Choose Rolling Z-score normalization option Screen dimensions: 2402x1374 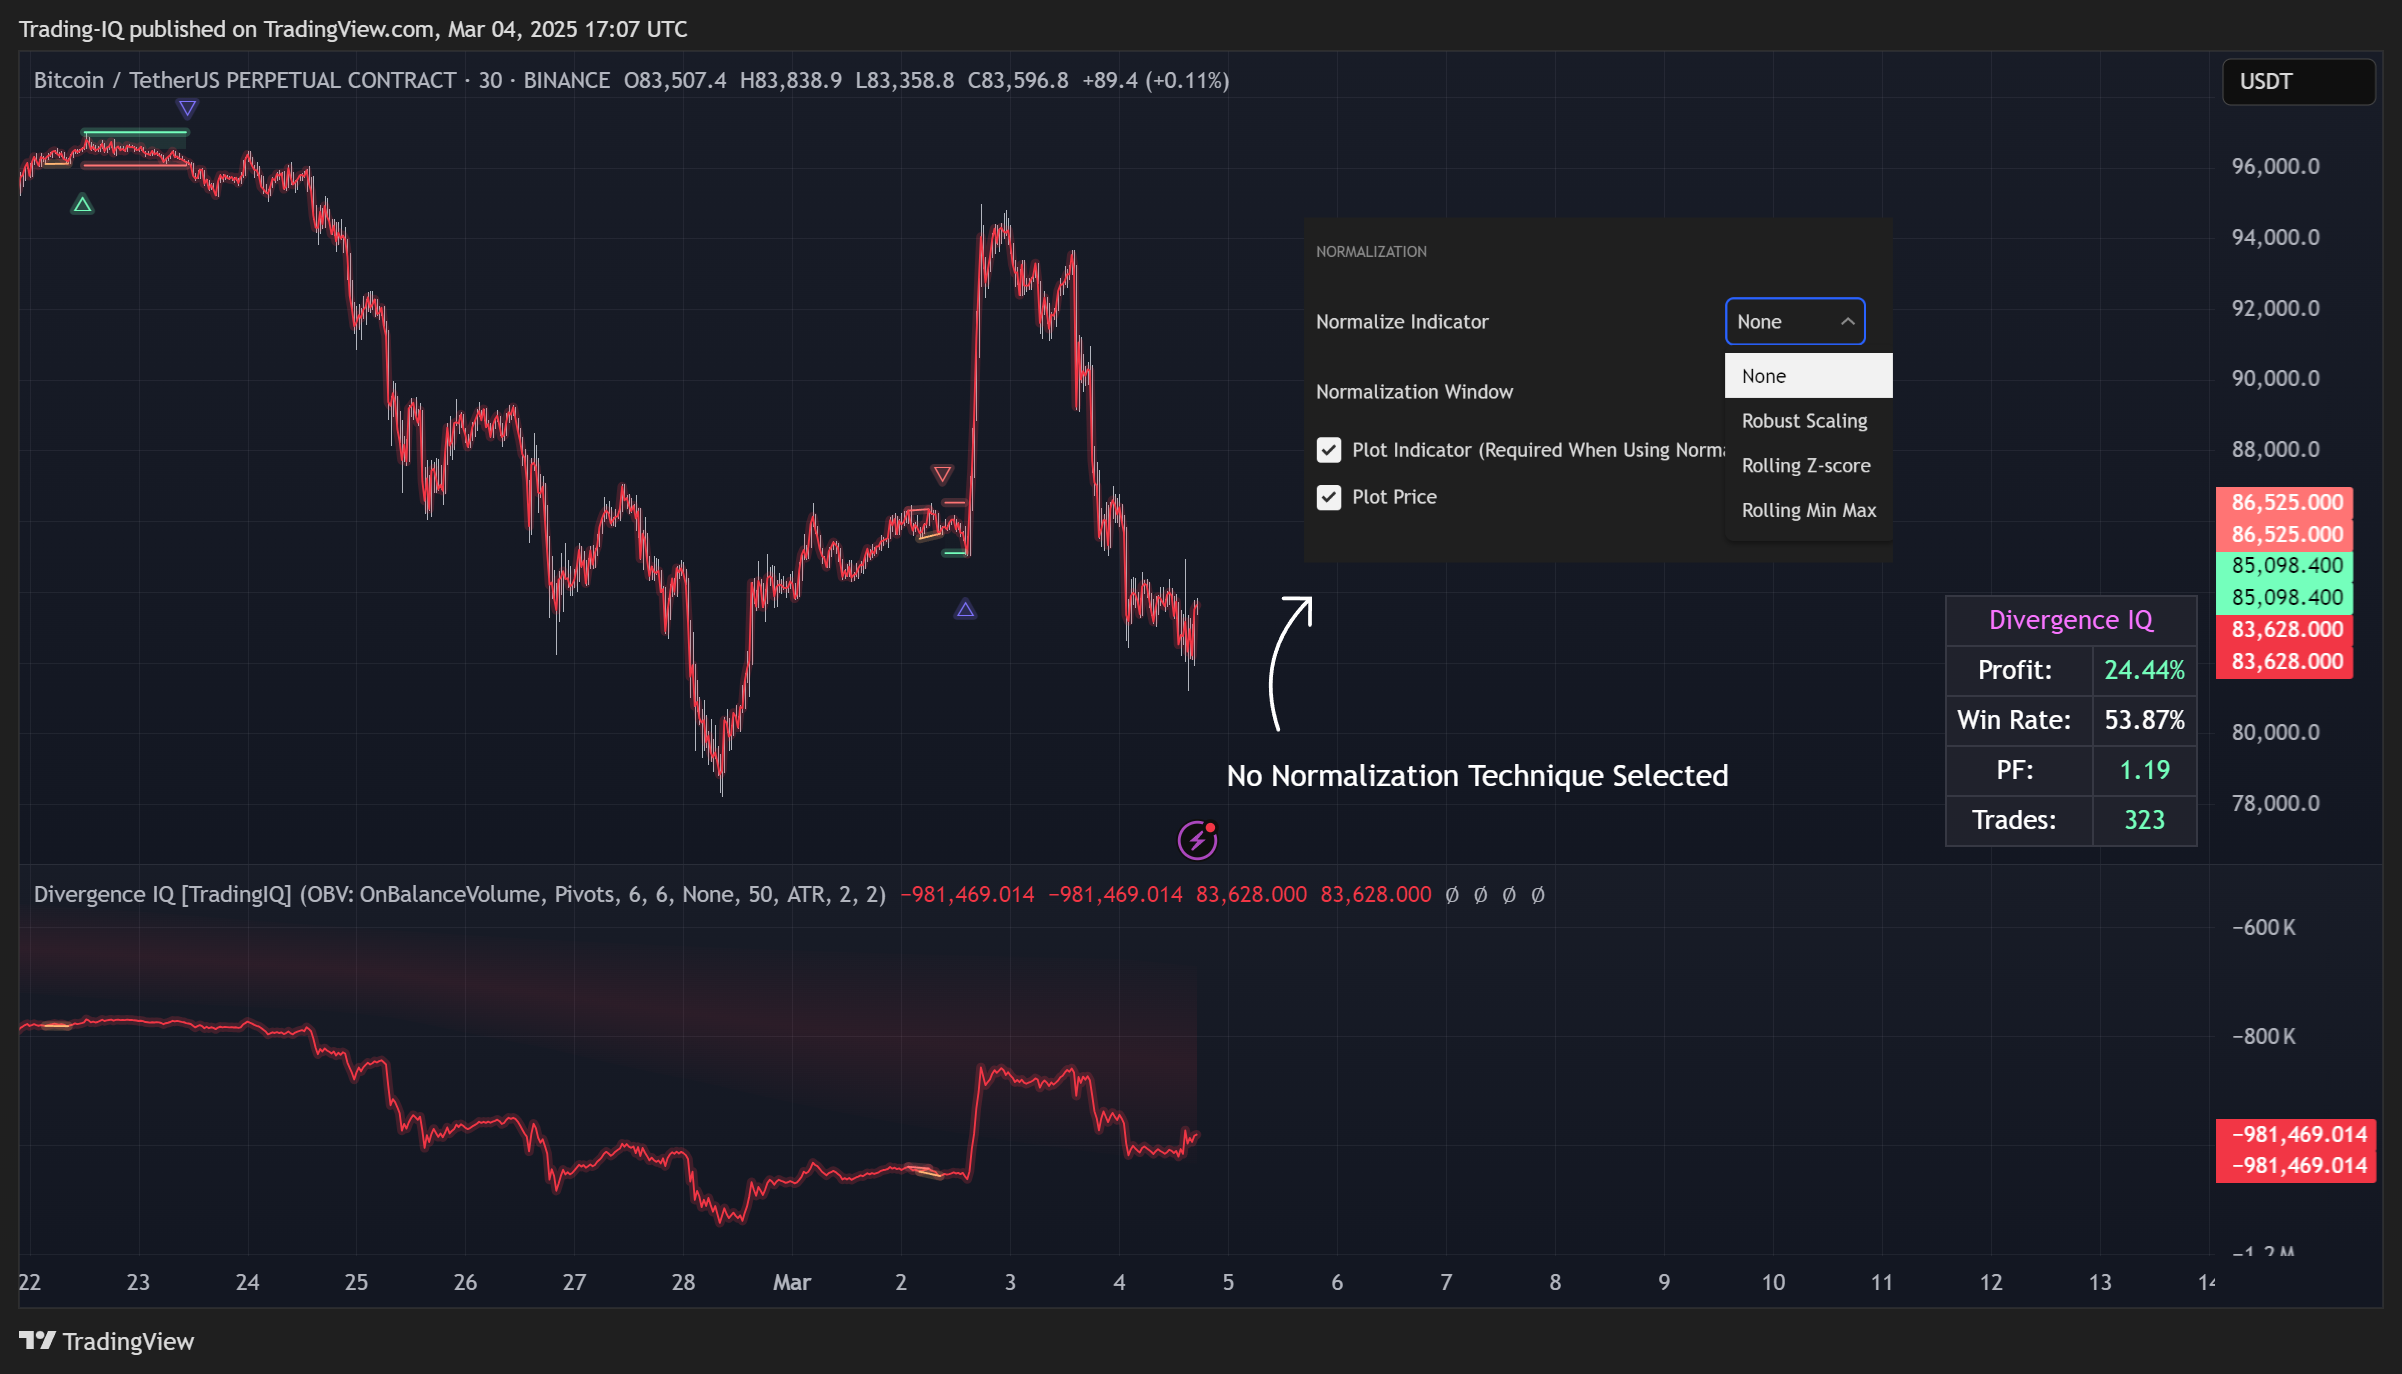click(1808, 465)
